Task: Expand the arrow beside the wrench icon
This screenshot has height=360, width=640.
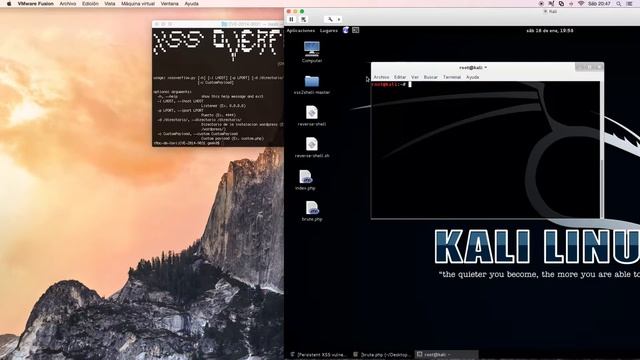Action: [x=339, y=19]
